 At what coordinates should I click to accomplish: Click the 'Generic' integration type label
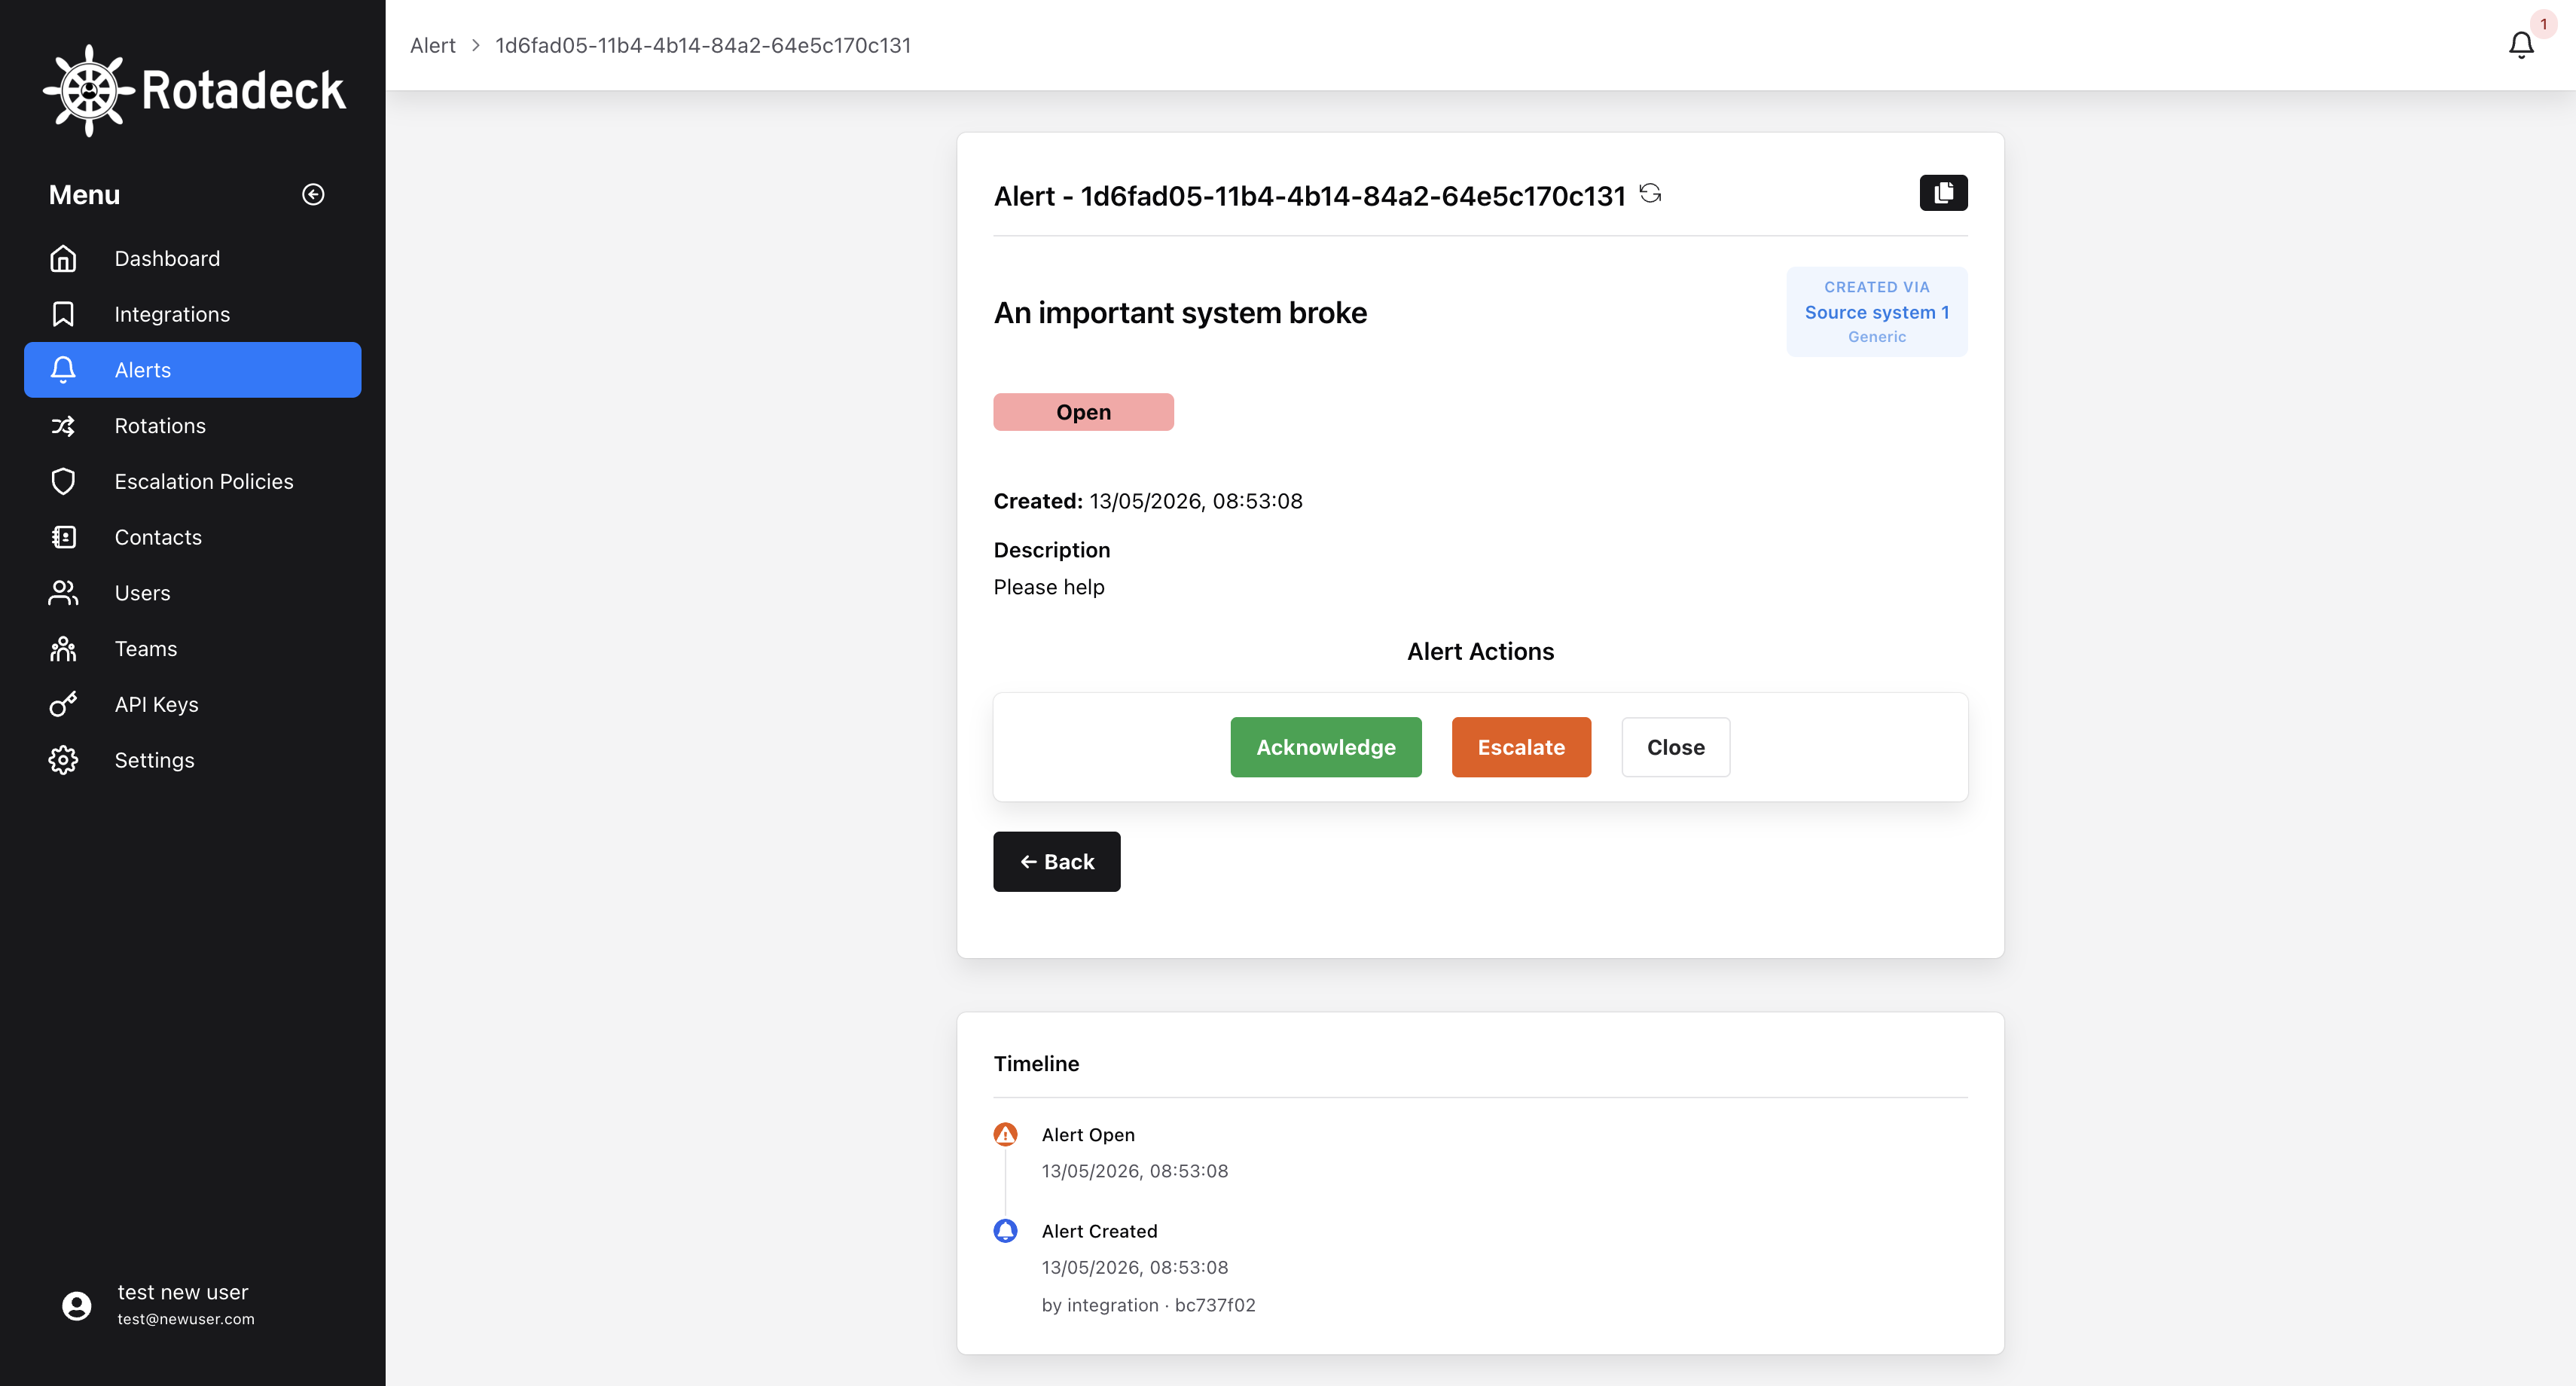coord(1876,337)
